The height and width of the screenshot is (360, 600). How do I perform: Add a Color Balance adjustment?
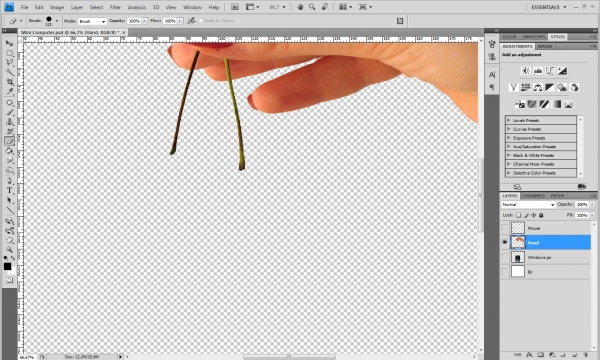pos(538,88)
